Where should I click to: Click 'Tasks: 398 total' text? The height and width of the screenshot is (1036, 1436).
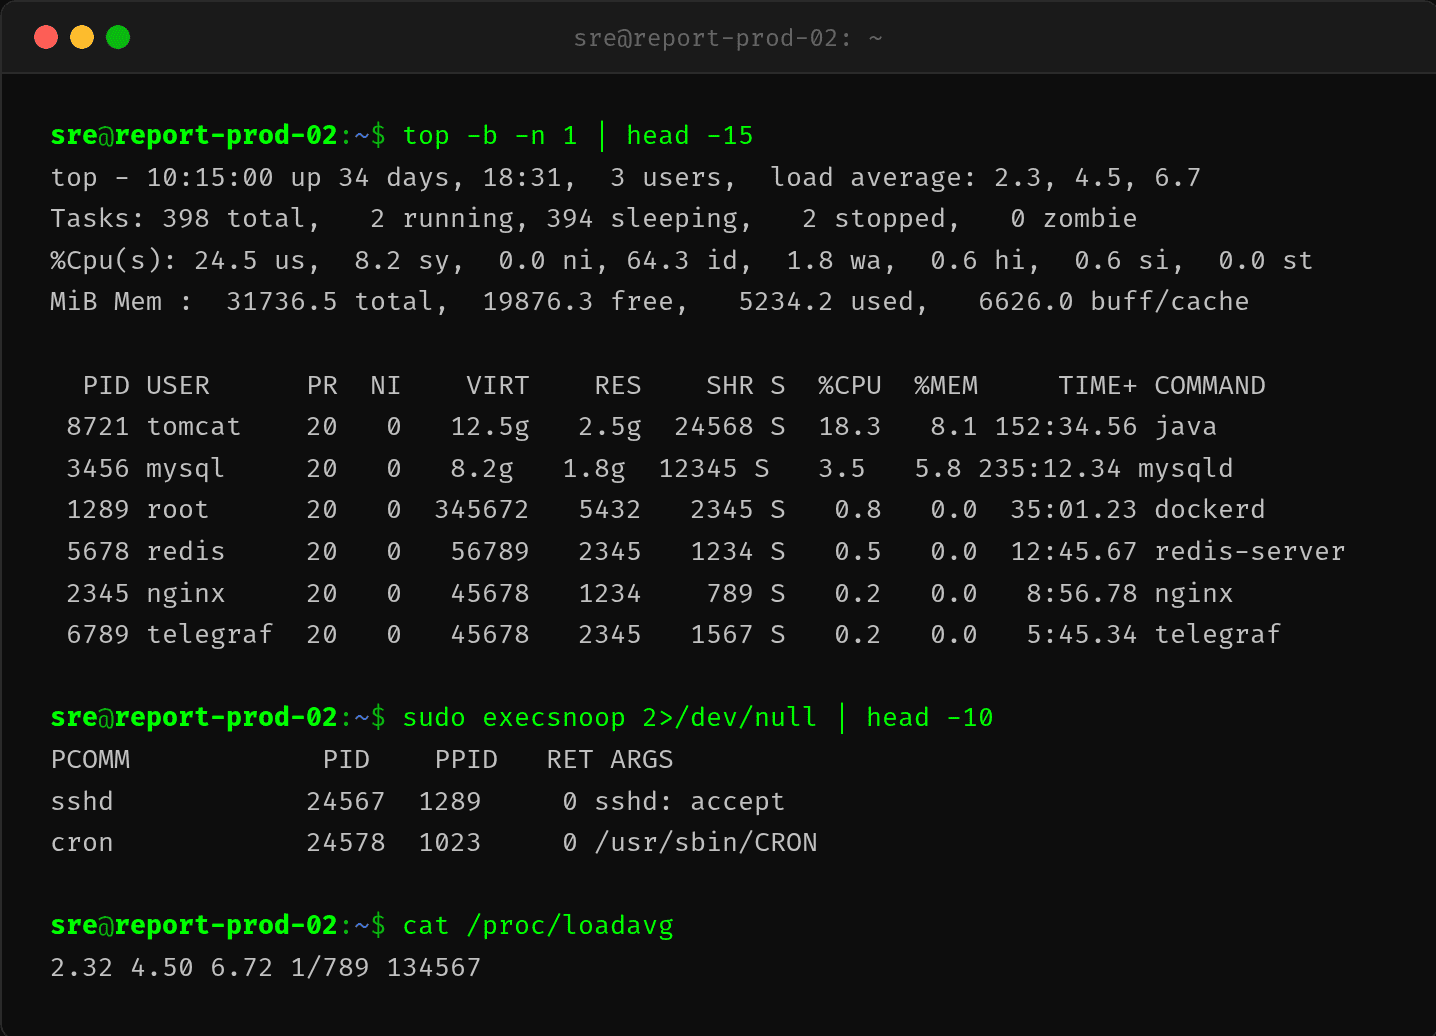pos(178,219)
